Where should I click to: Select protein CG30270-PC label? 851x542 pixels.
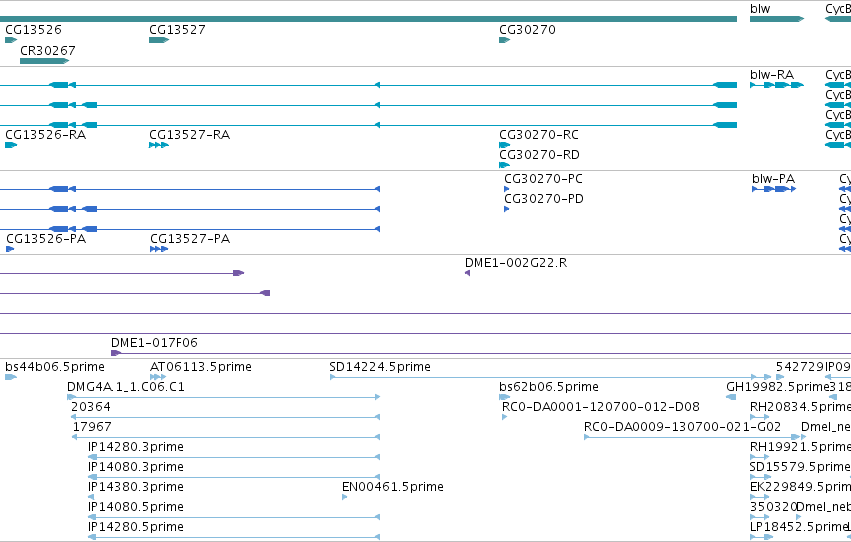543,179
